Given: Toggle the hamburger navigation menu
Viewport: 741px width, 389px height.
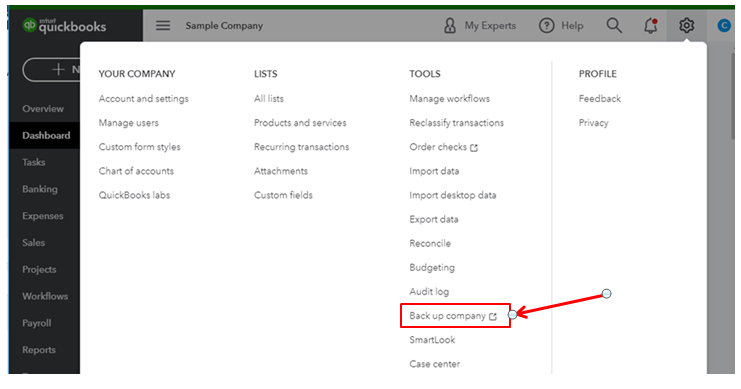Looking at the screenshot, I should click(163, 26).
